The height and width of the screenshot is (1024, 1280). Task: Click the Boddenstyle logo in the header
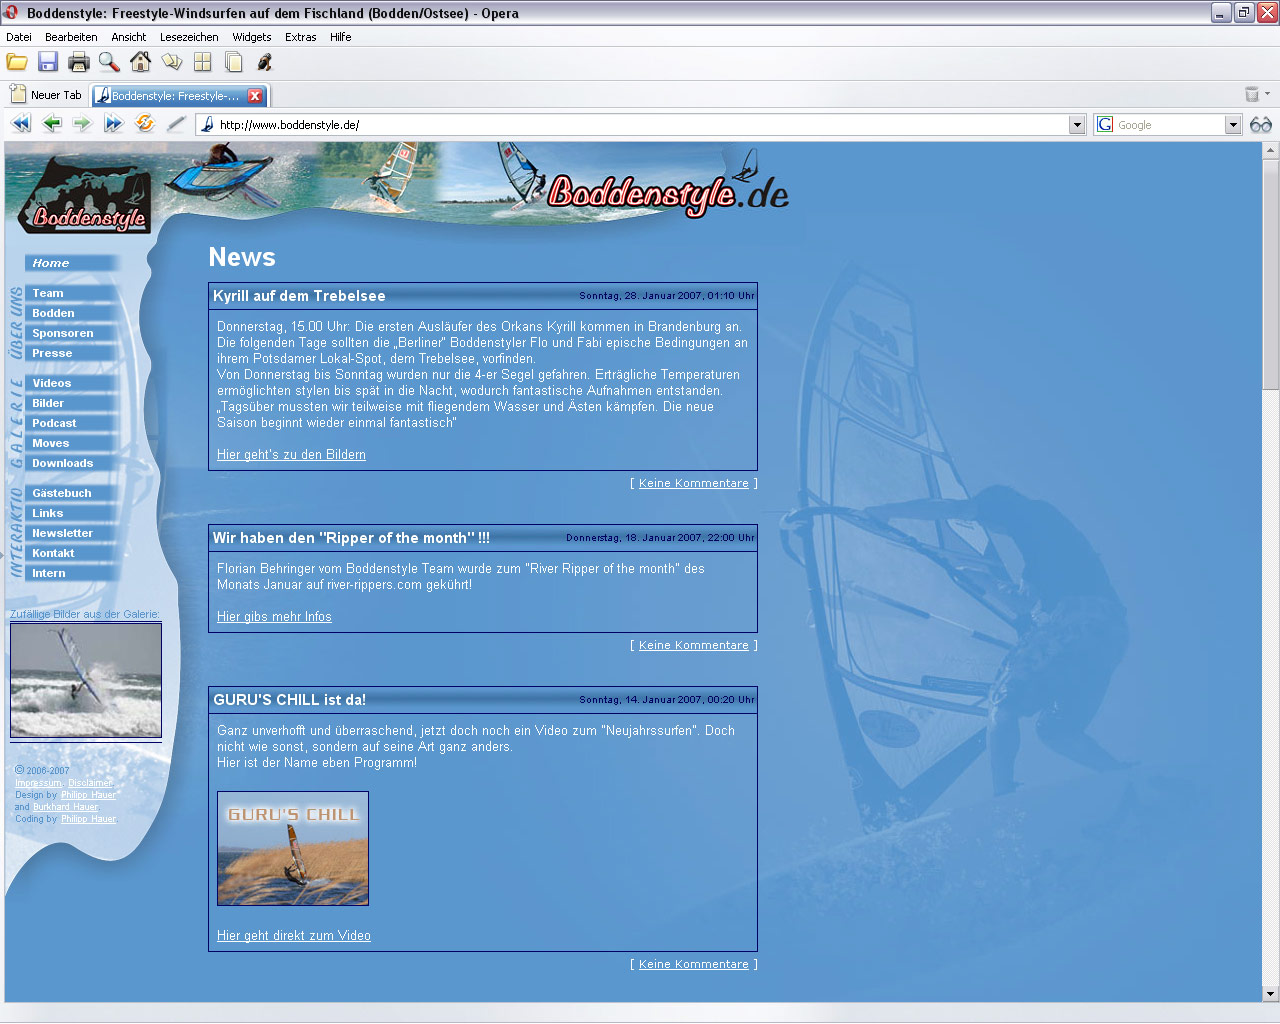pos(85,197)
